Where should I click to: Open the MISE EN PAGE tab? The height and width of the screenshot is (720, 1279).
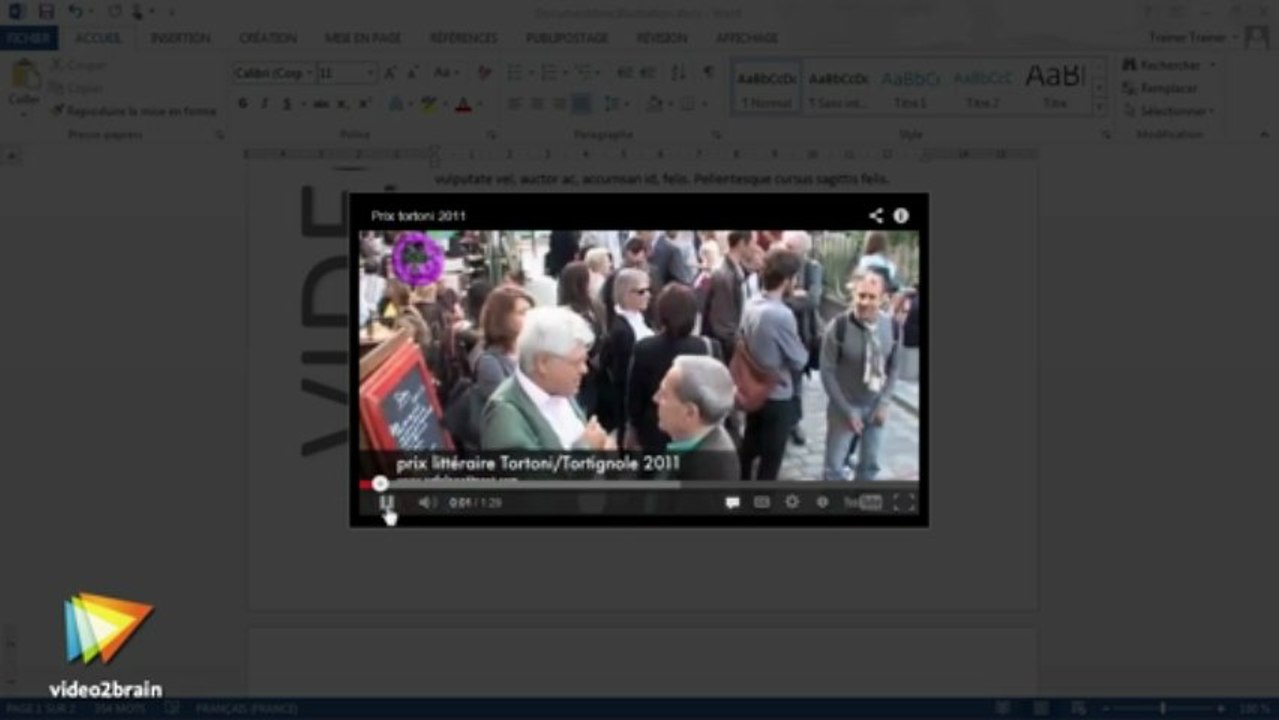point(362,38)
